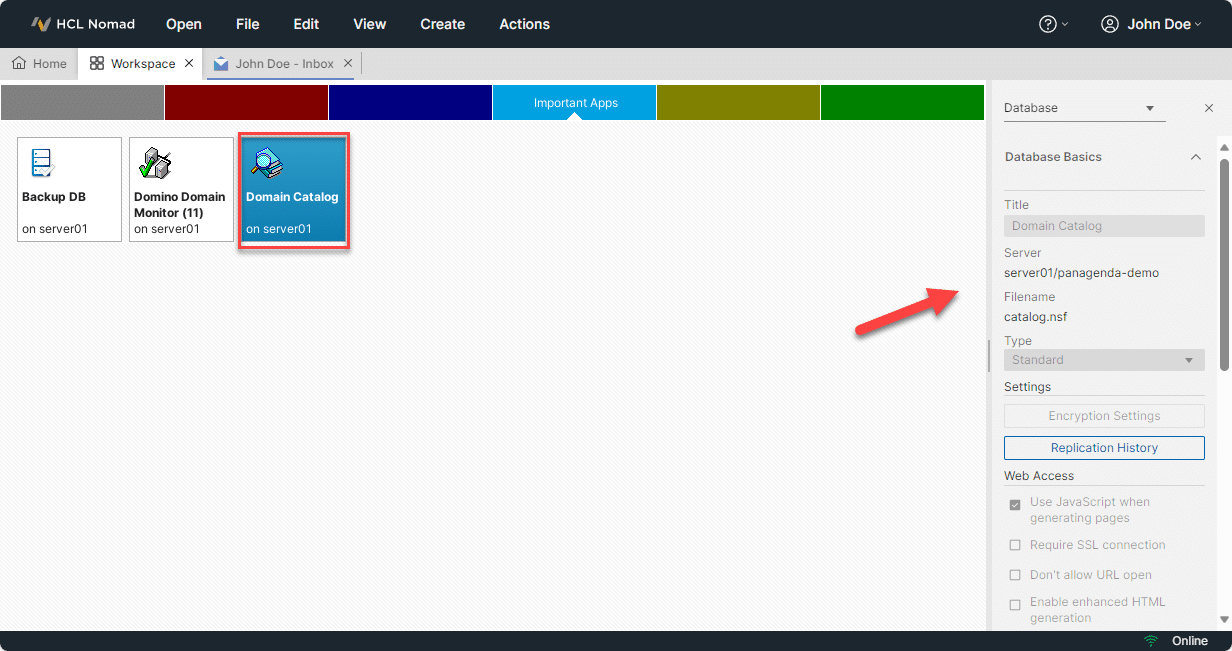Open the Type Standard dropdown
This screenshot has width=1232, height=651.
[x=1104, y=360]
